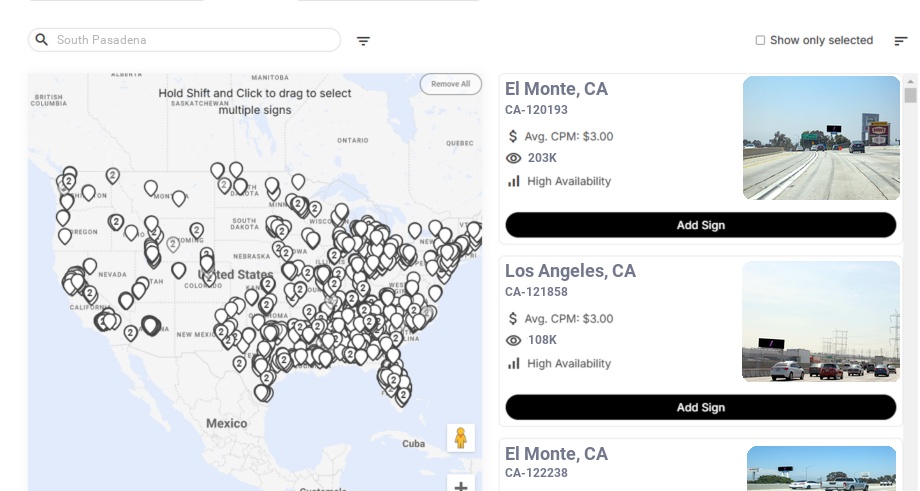Screen dimensions: 920x491
Task: Toggle Show only selected checkbox
Action: (760, 40)
